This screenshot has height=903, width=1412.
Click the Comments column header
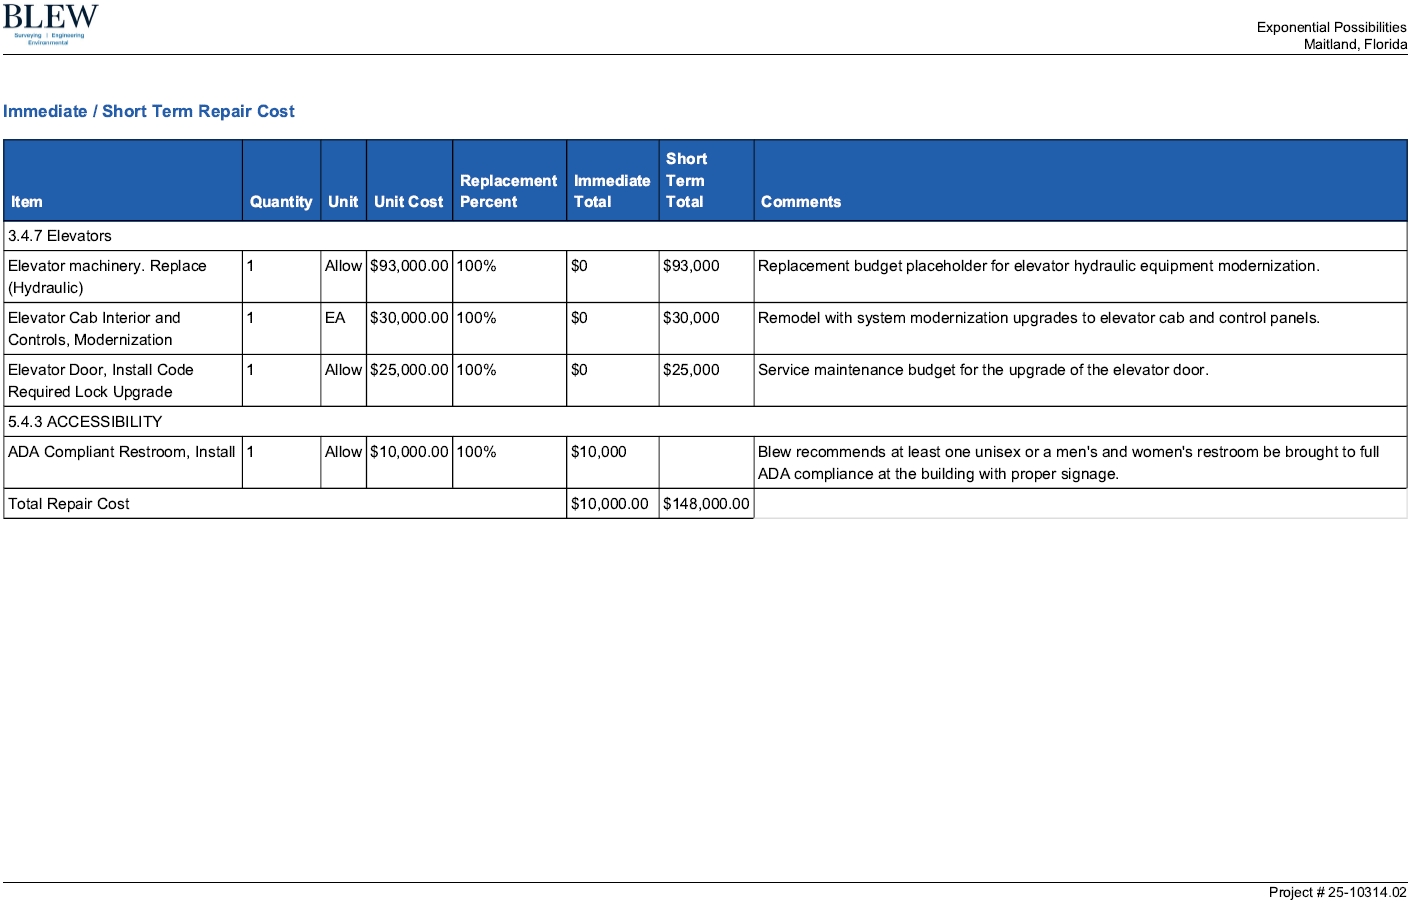coord(800,202)
